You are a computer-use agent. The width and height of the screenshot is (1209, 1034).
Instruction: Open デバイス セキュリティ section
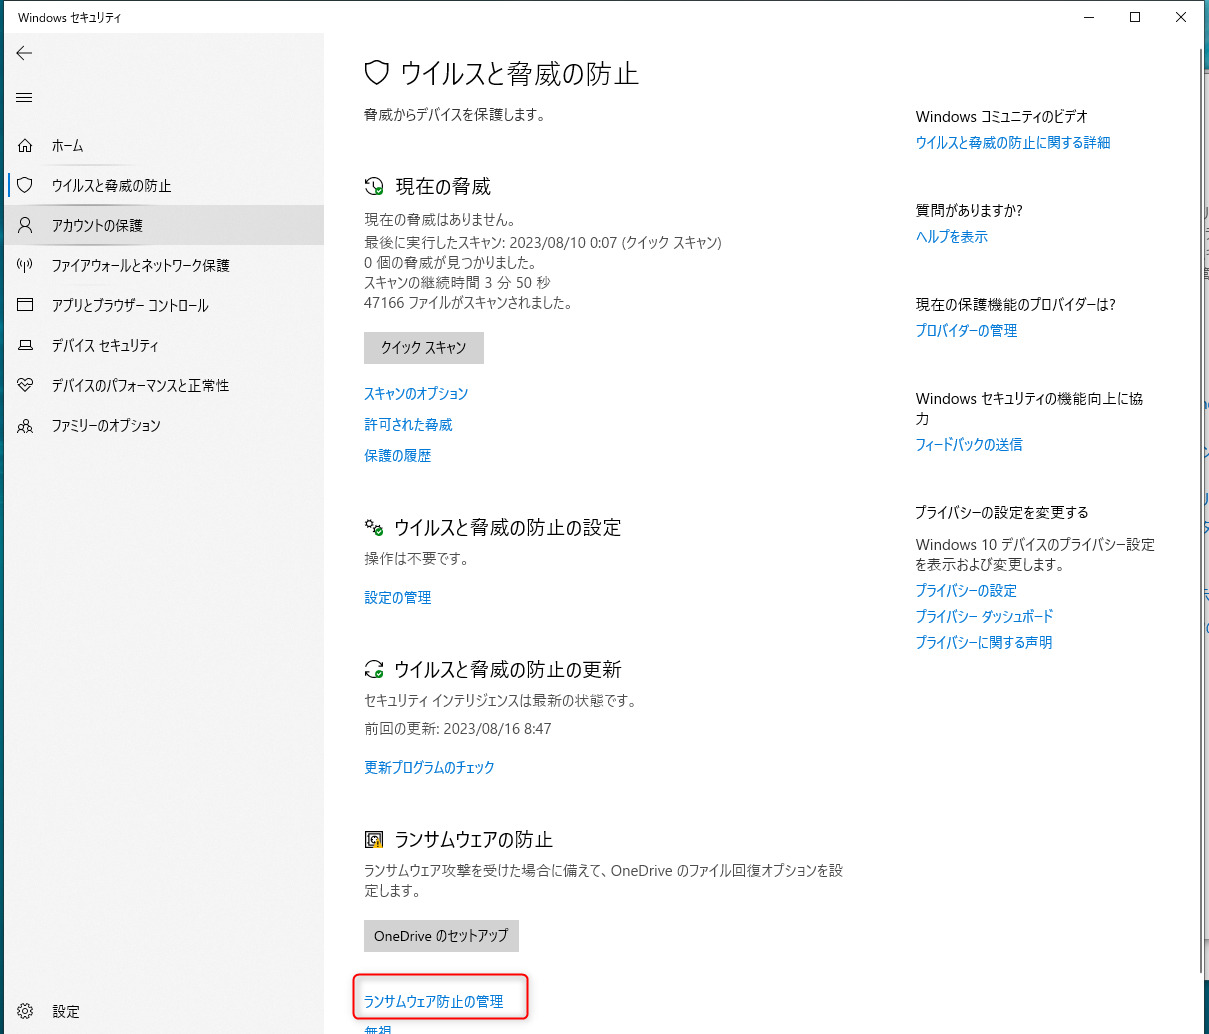(x=164, y=345)
